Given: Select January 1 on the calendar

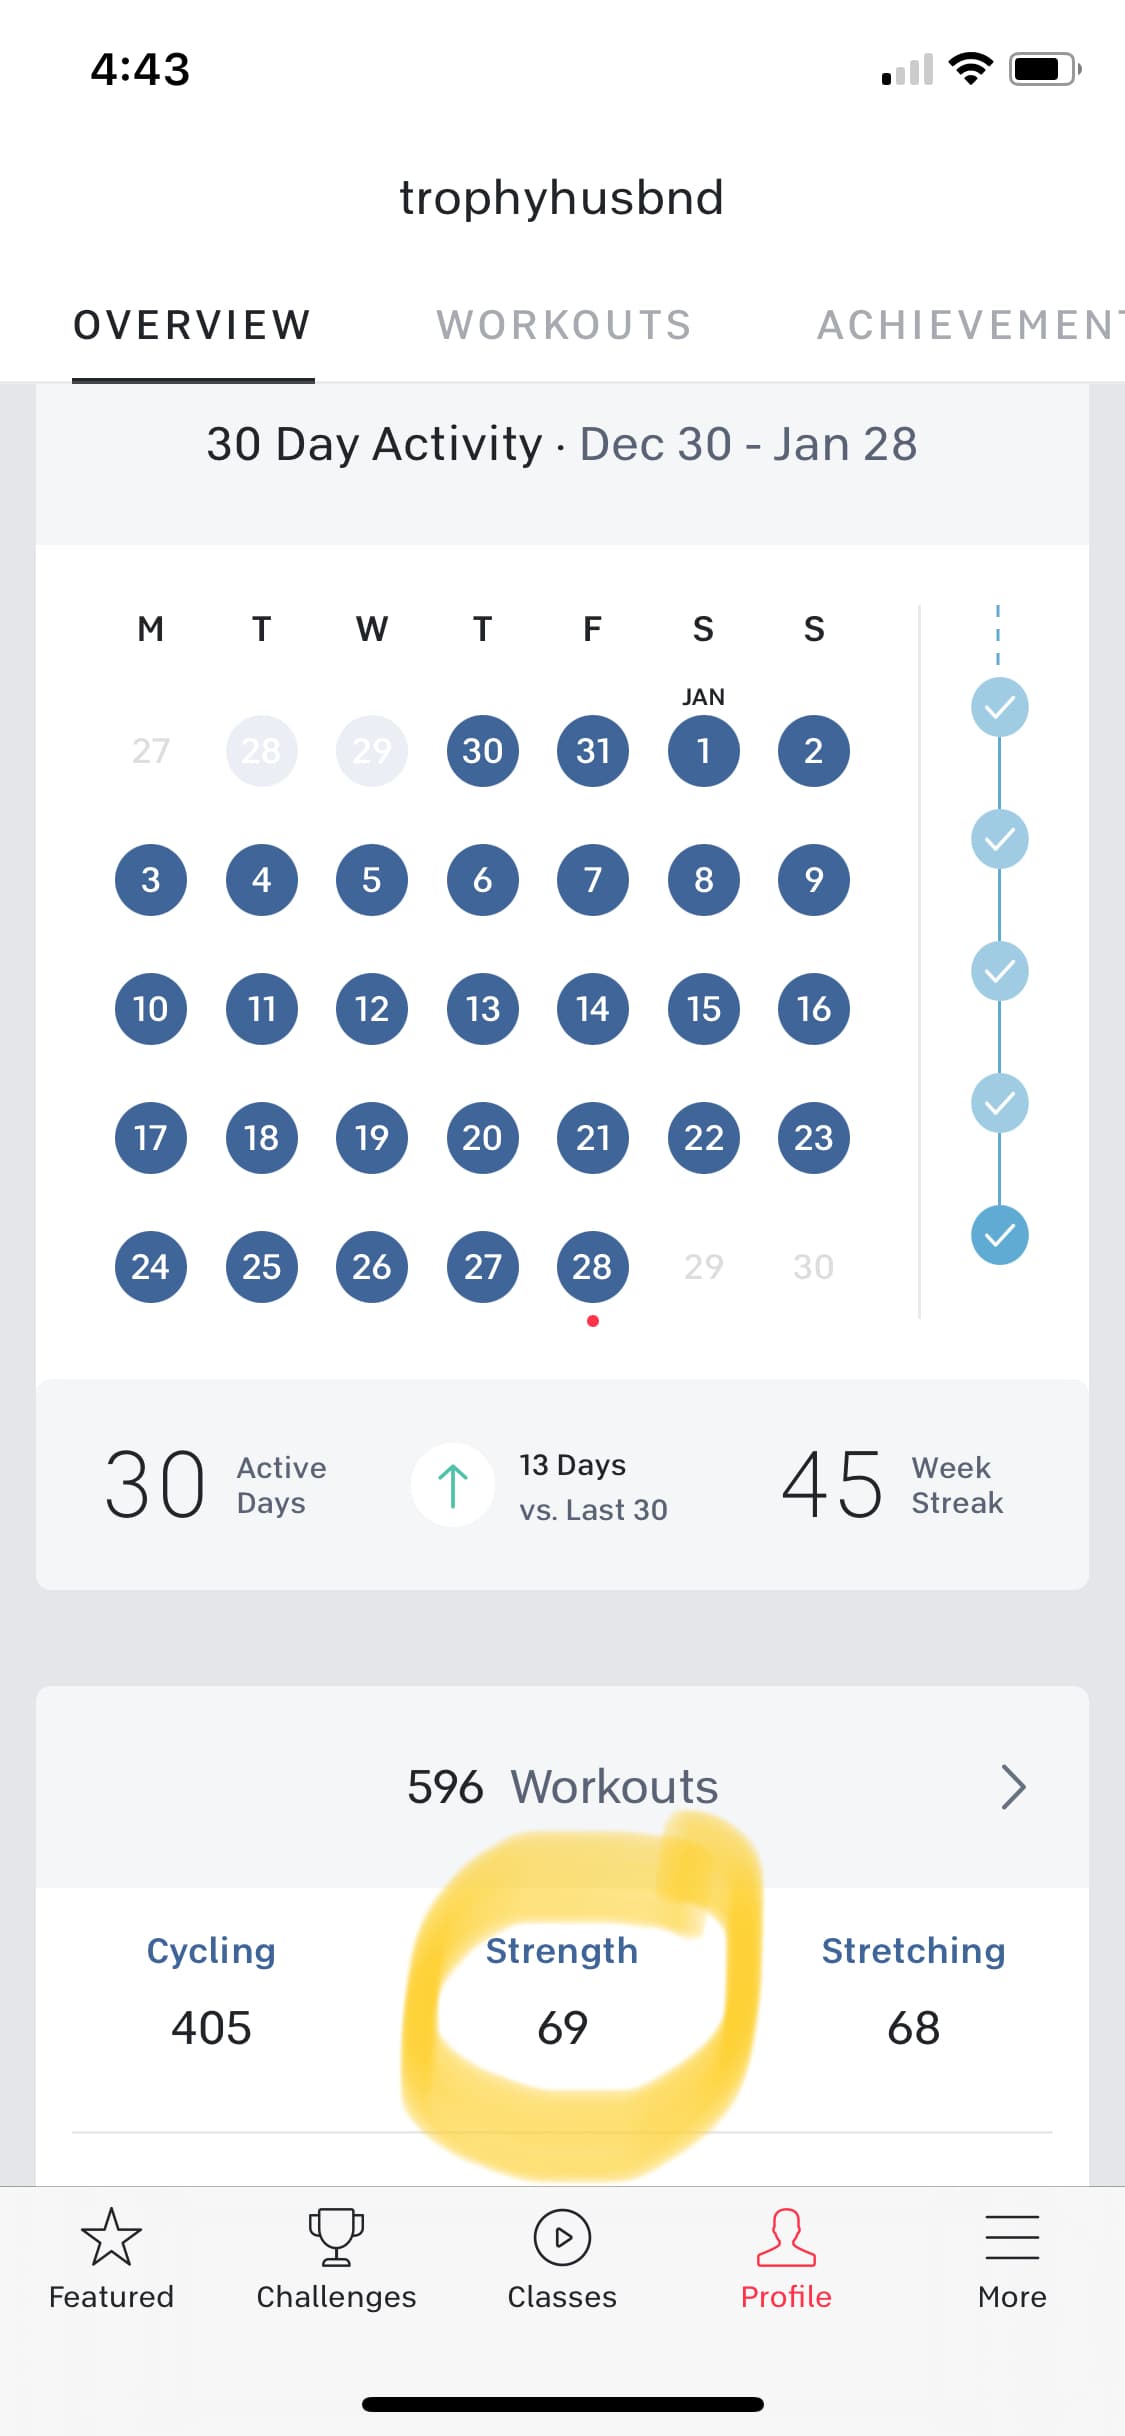Looking at the screenshot, I should click(704, 751).
